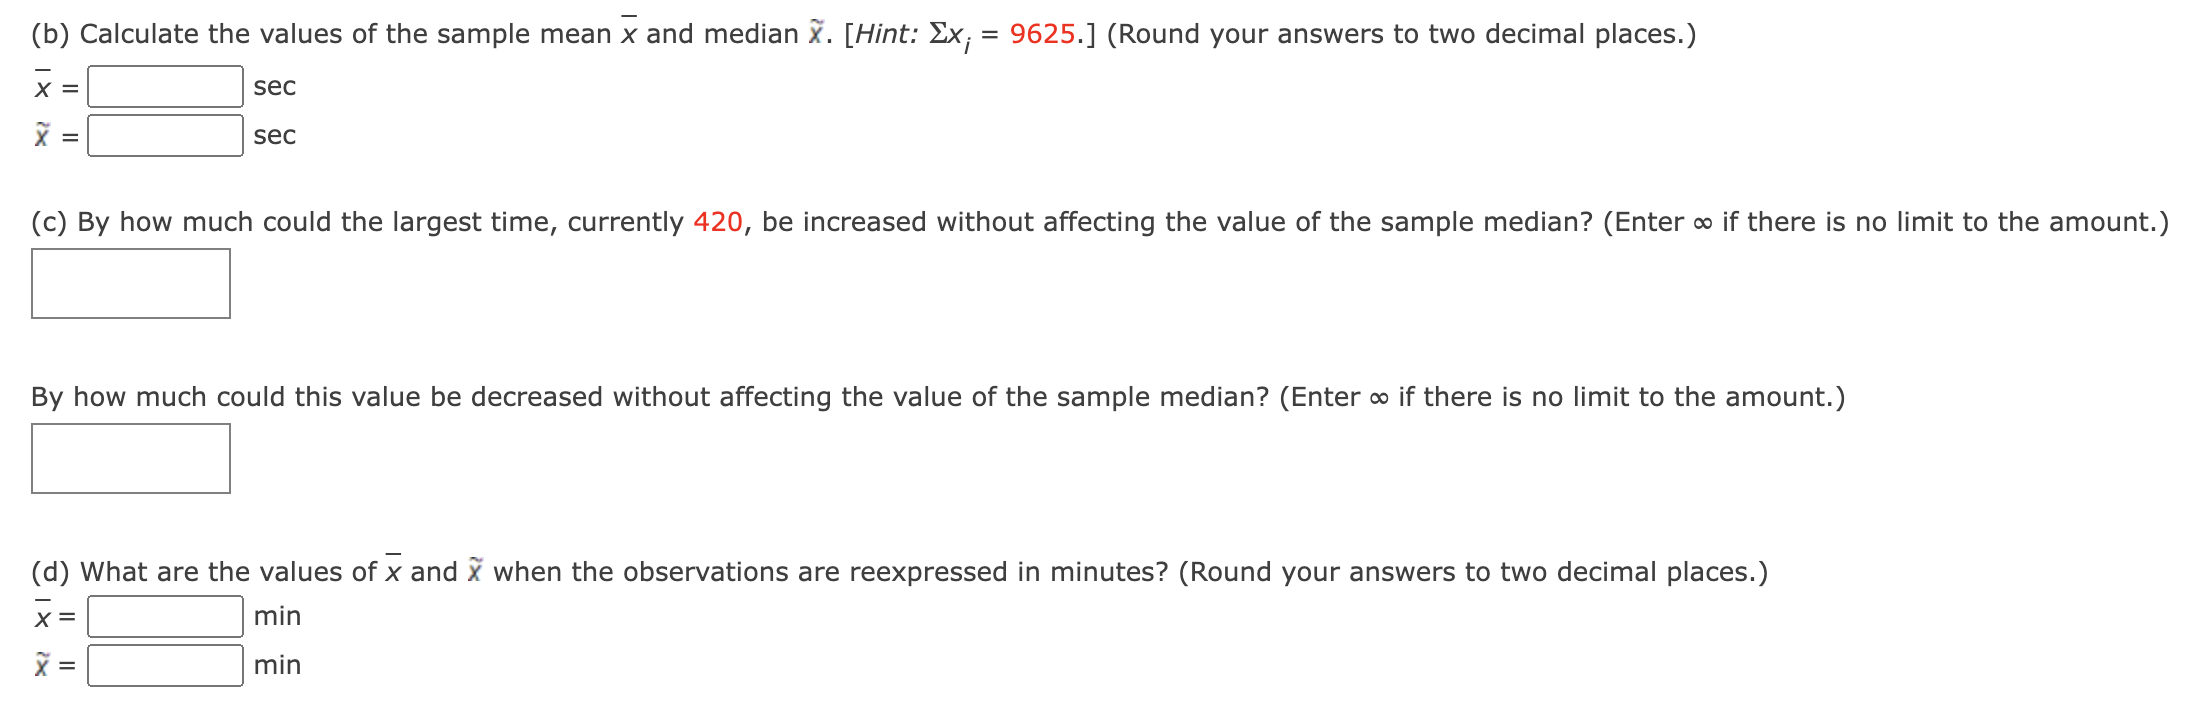The image size is (2204, 704).
Task: Select the answer box for increasing the largest time
Action: pos(130,284)
